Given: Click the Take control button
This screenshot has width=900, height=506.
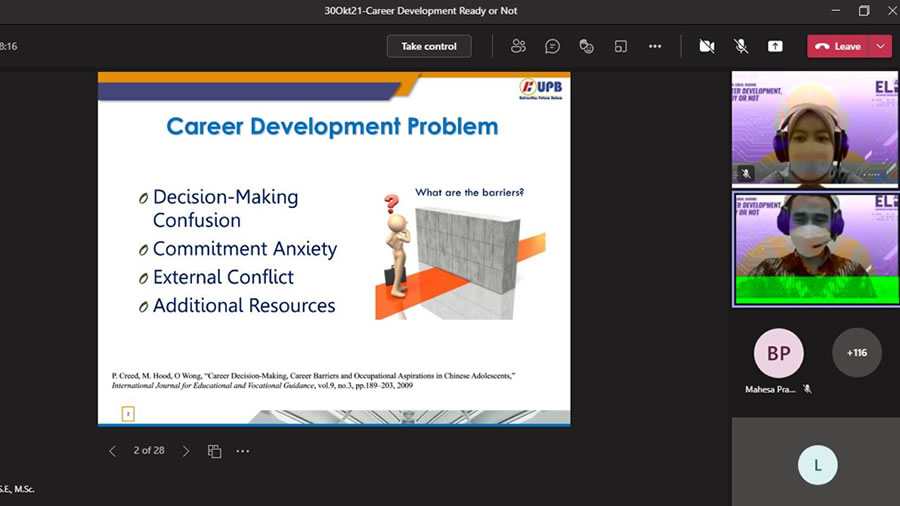Looking at the screenshot, I should (429, 46).
